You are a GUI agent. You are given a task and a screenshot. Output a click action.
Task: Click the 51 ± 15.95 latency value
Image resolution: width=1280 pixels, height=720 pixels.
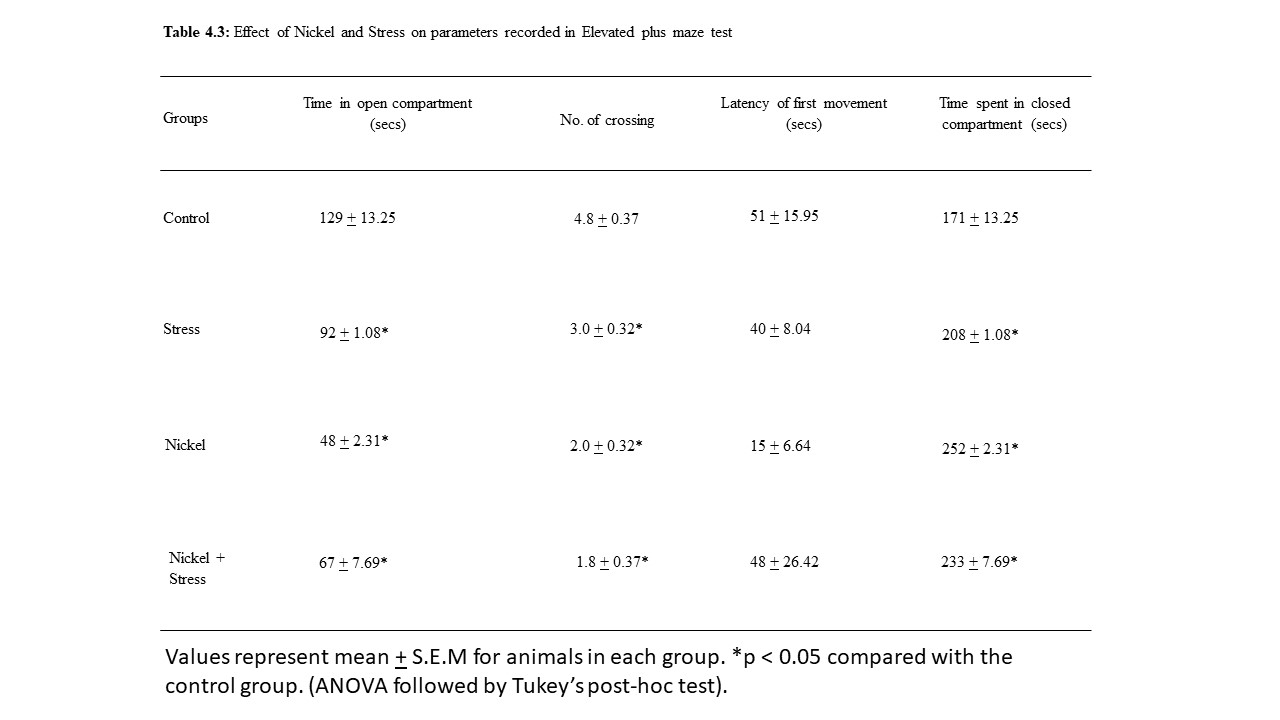[x=784, y=216]
